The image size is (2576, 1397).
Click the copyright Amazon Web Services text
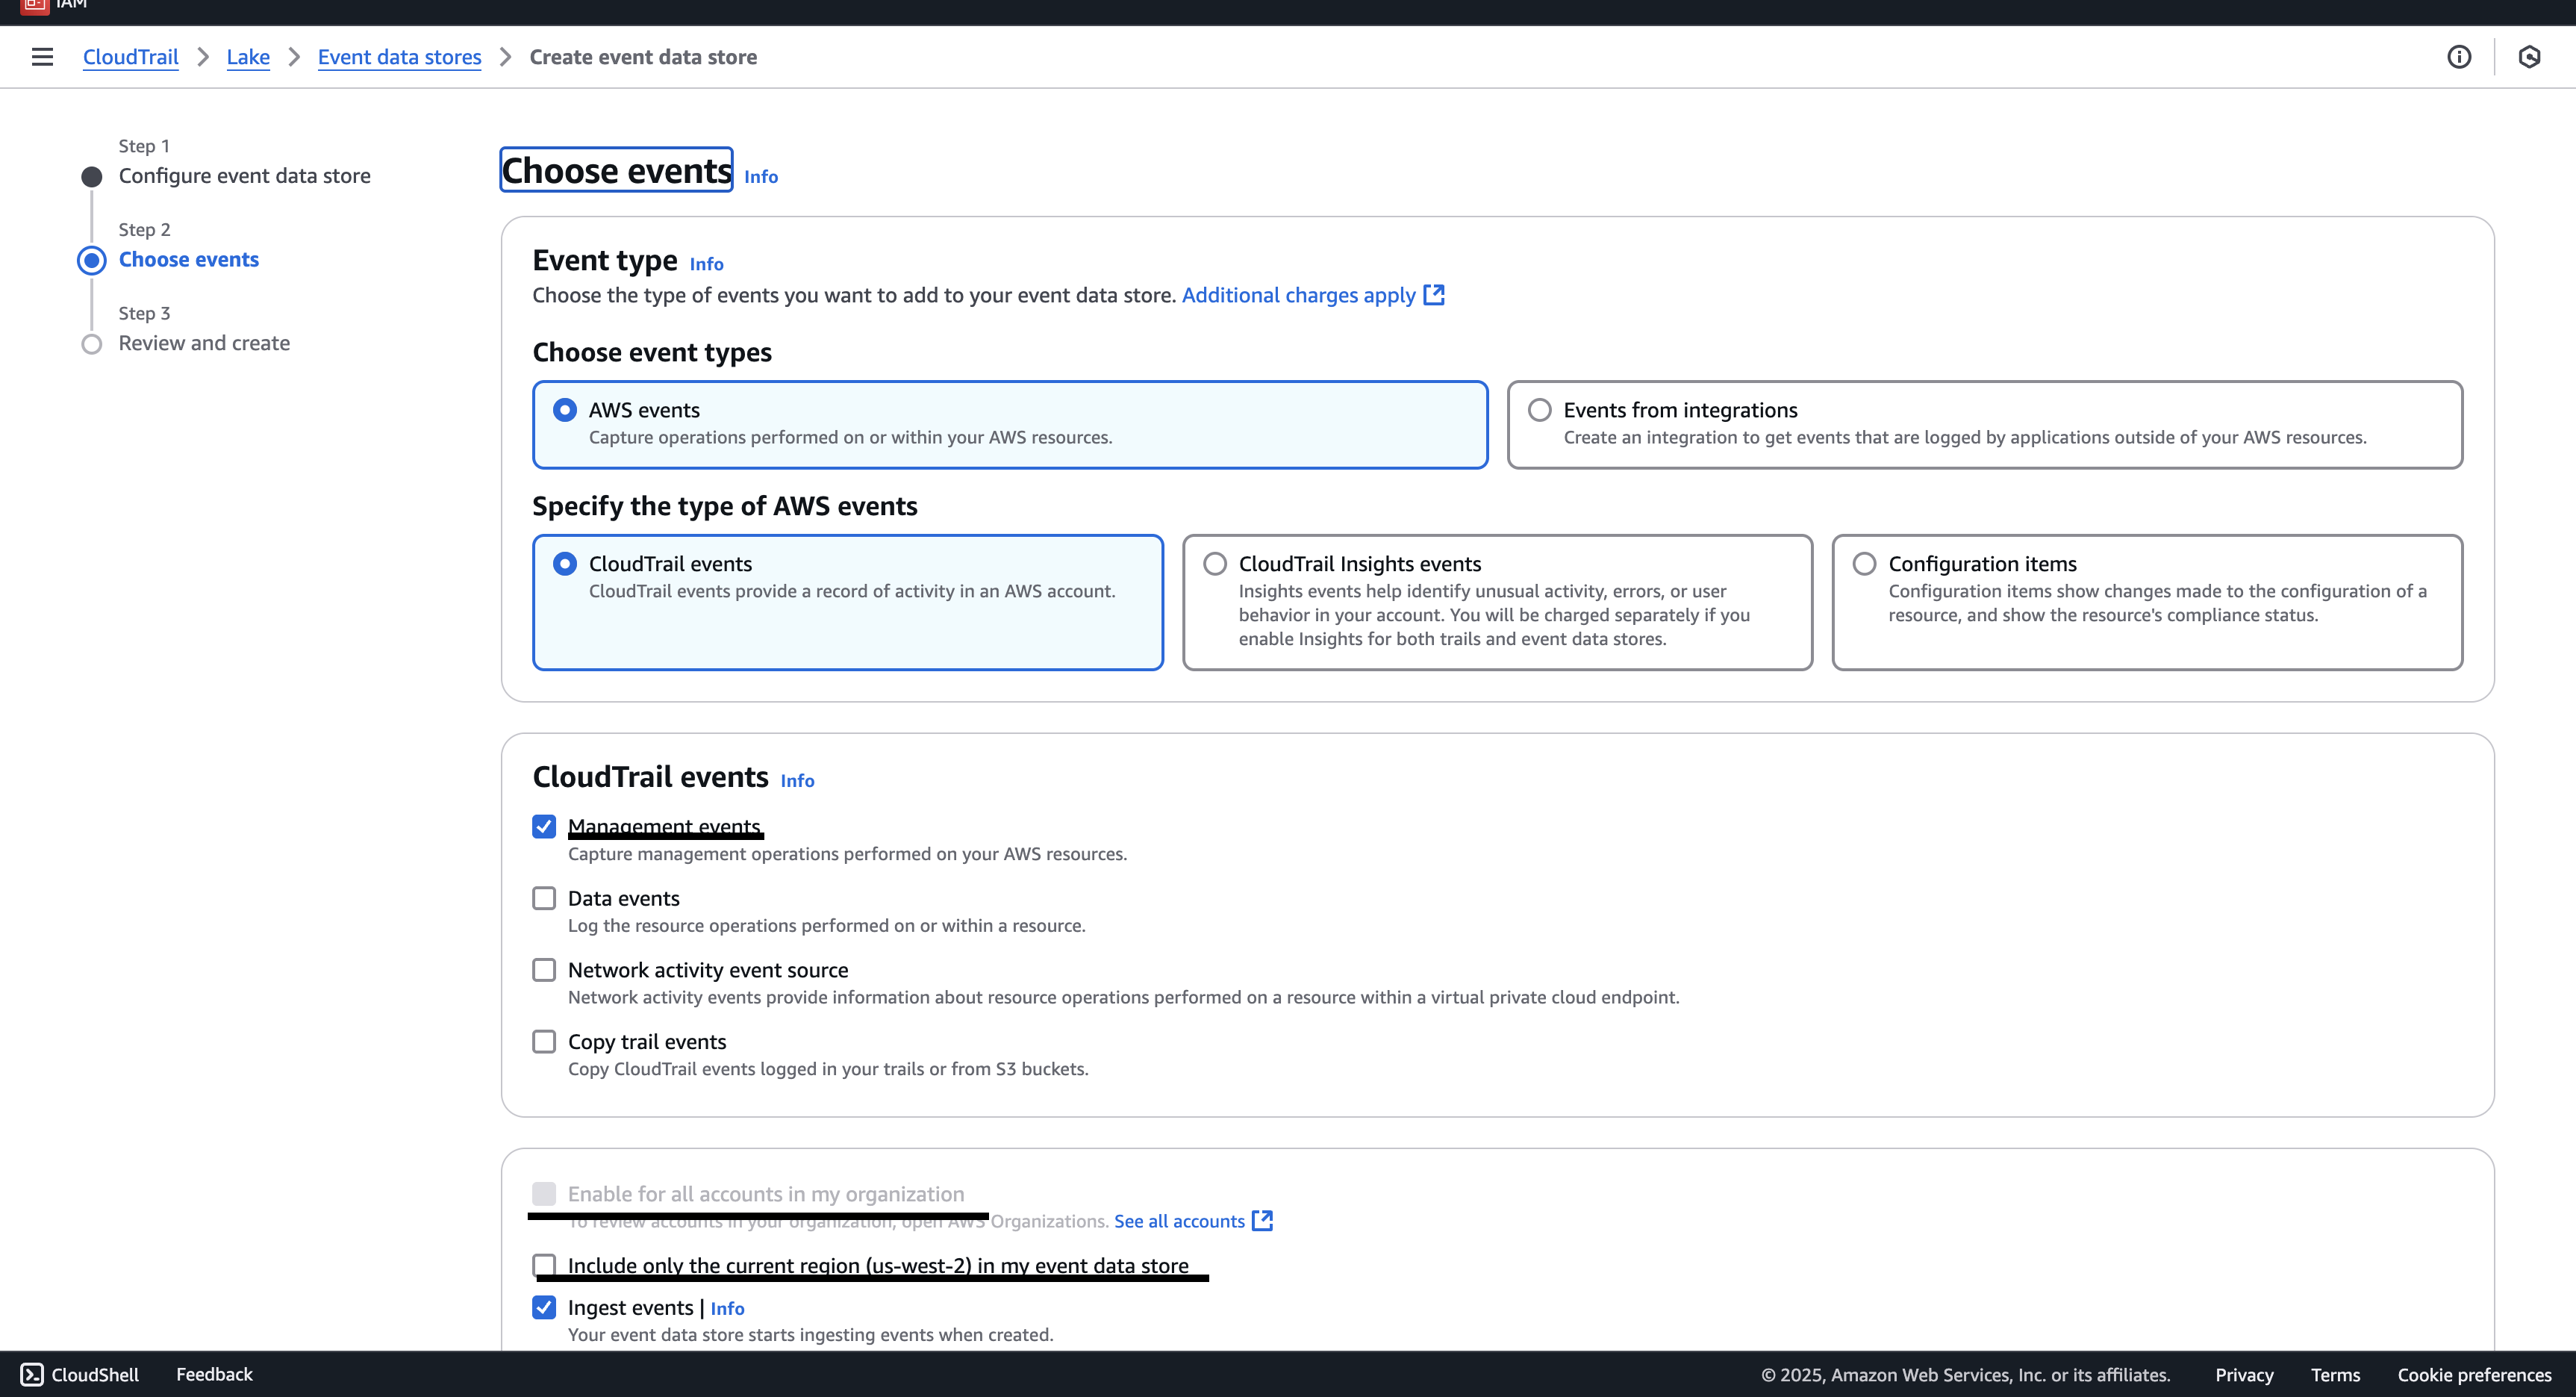point(1965,1375)
